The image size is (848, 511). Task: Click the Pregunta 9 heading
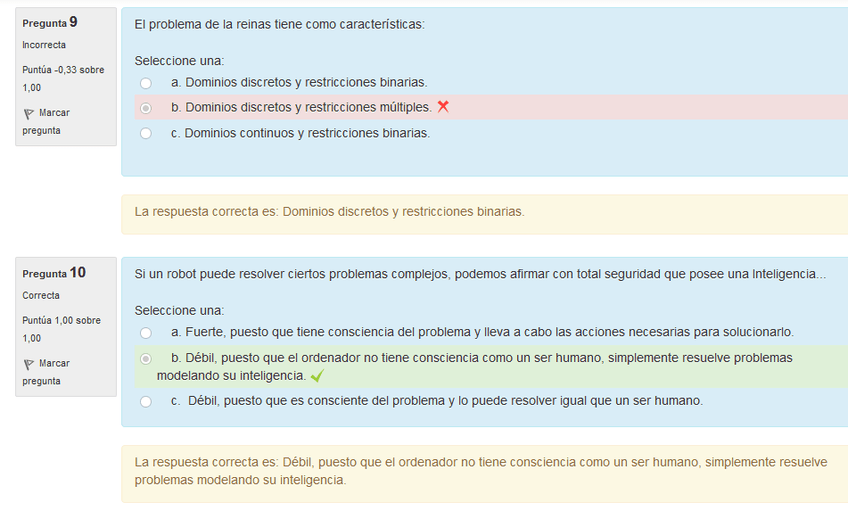tap(50, 23)
